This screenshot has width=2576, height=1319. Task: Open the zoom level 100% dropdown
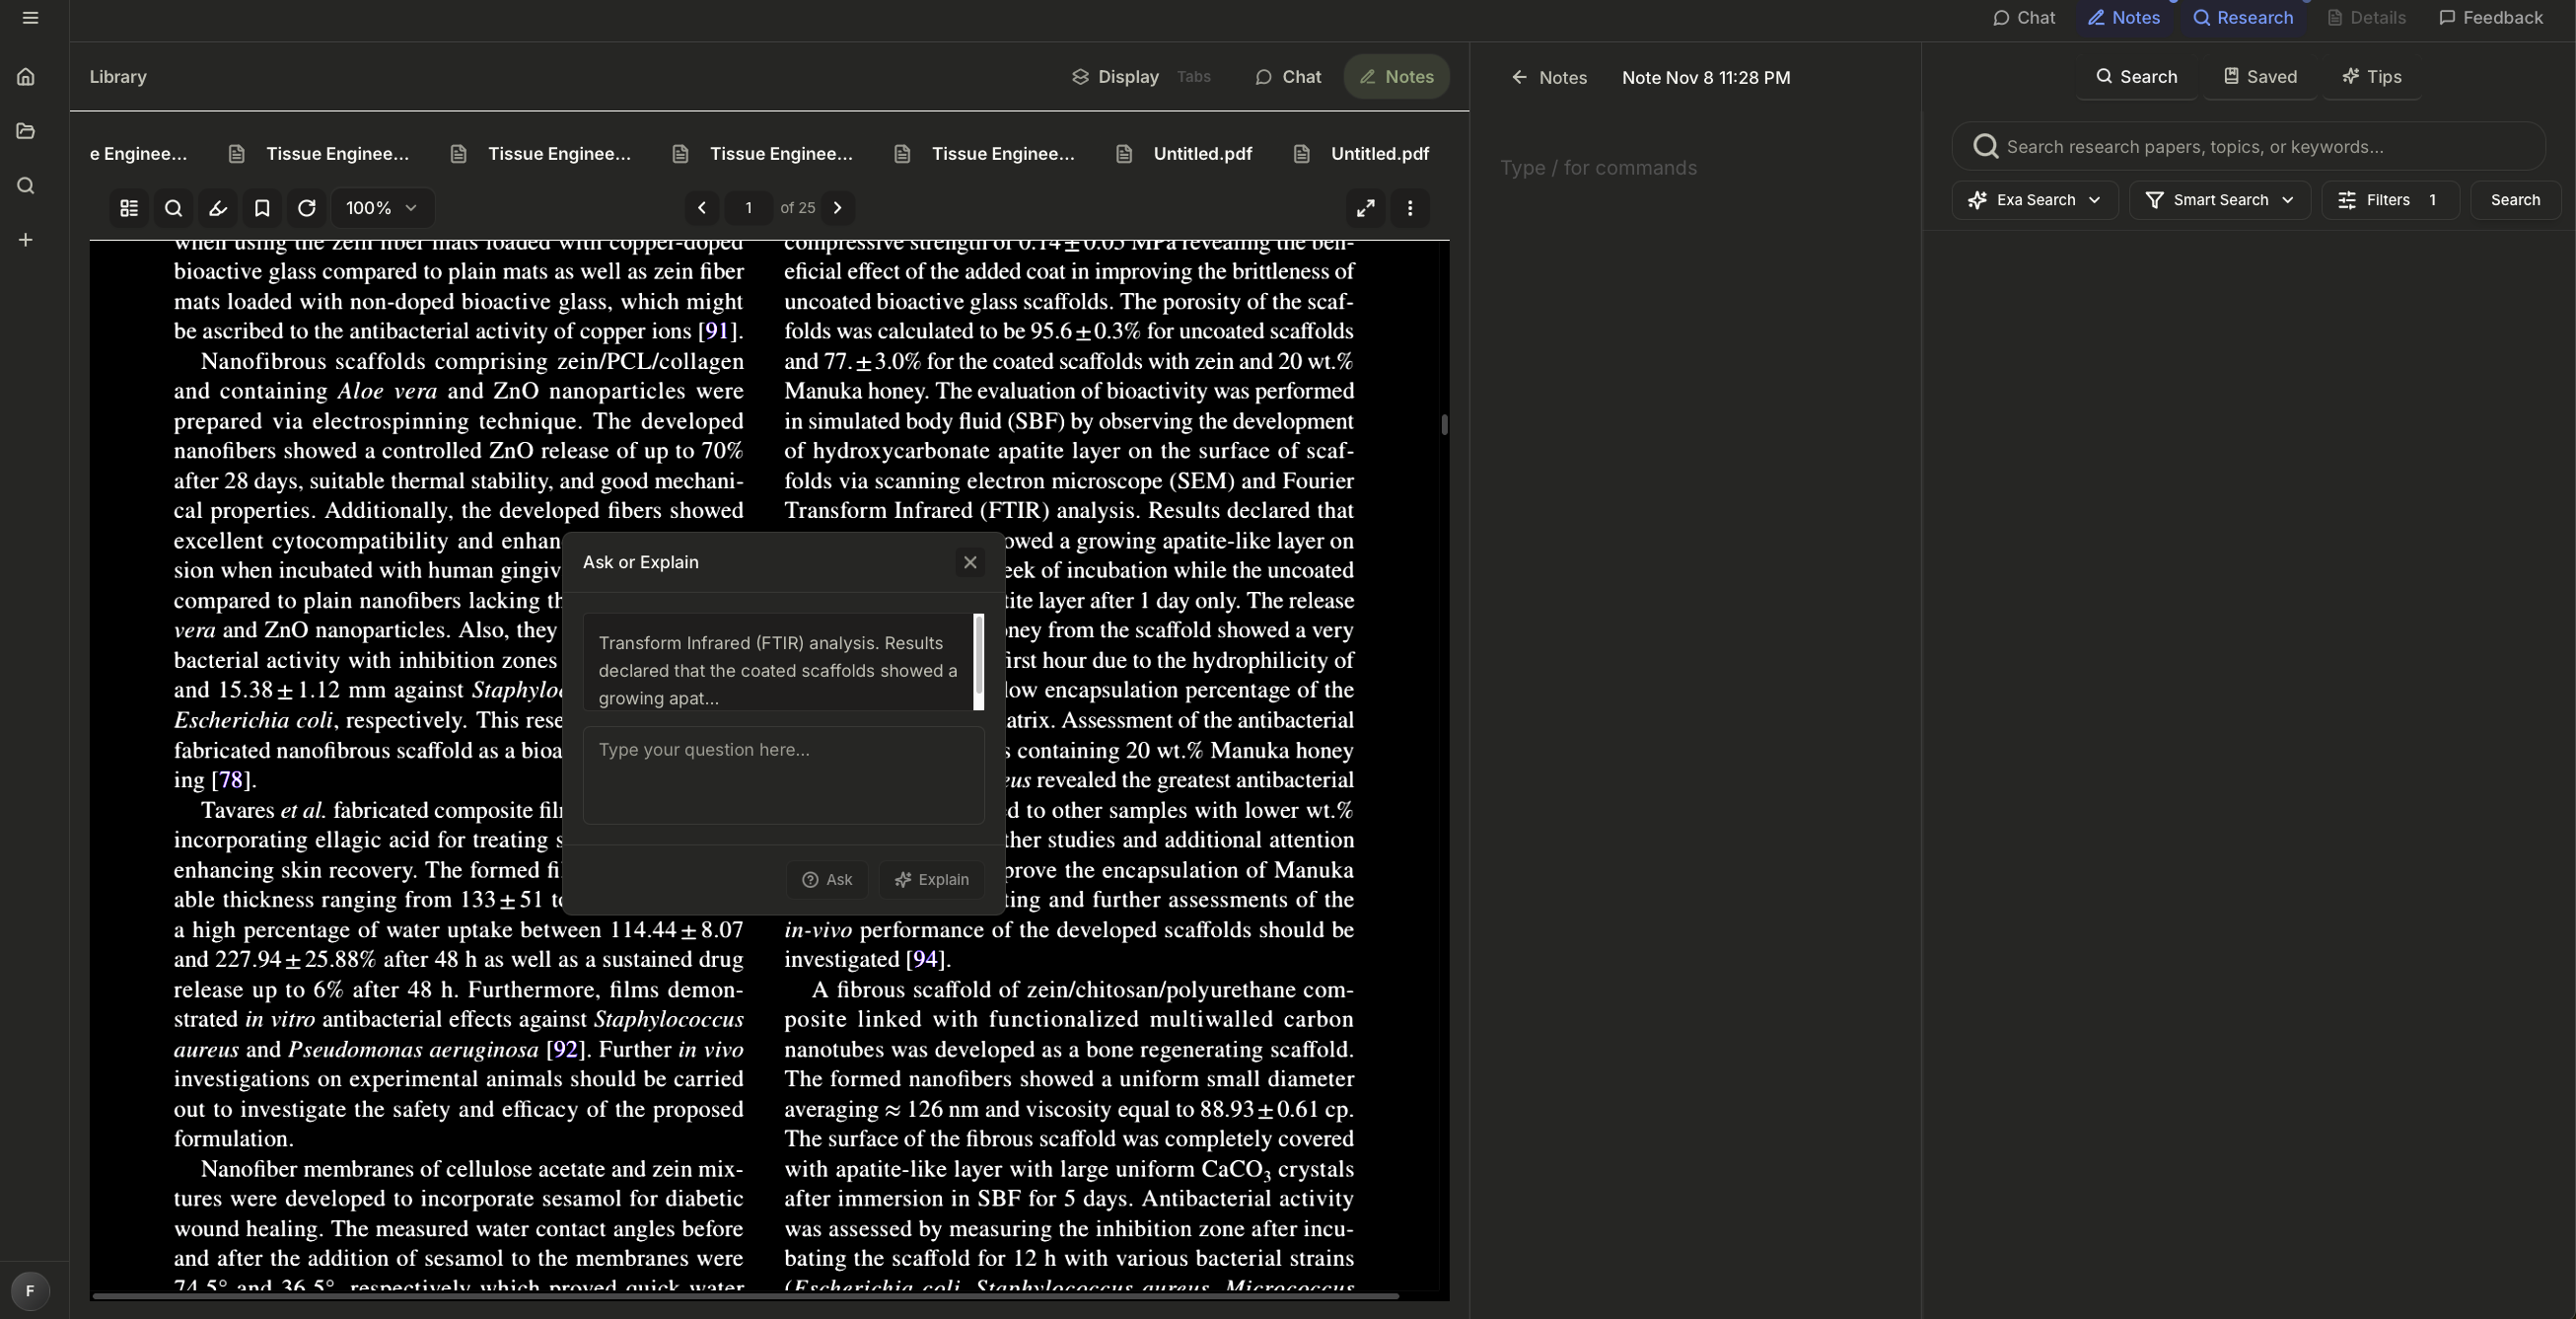point(380,208)
